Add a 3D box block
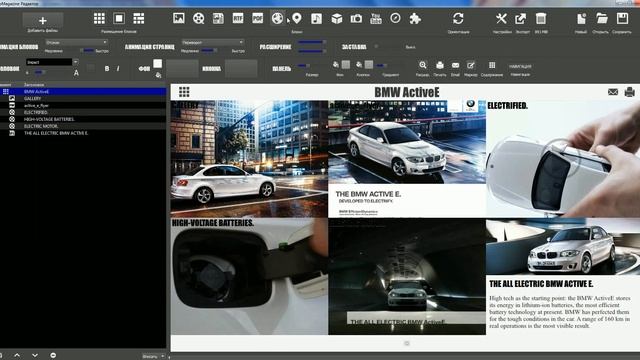640x360 pixels. pos(337,18)
